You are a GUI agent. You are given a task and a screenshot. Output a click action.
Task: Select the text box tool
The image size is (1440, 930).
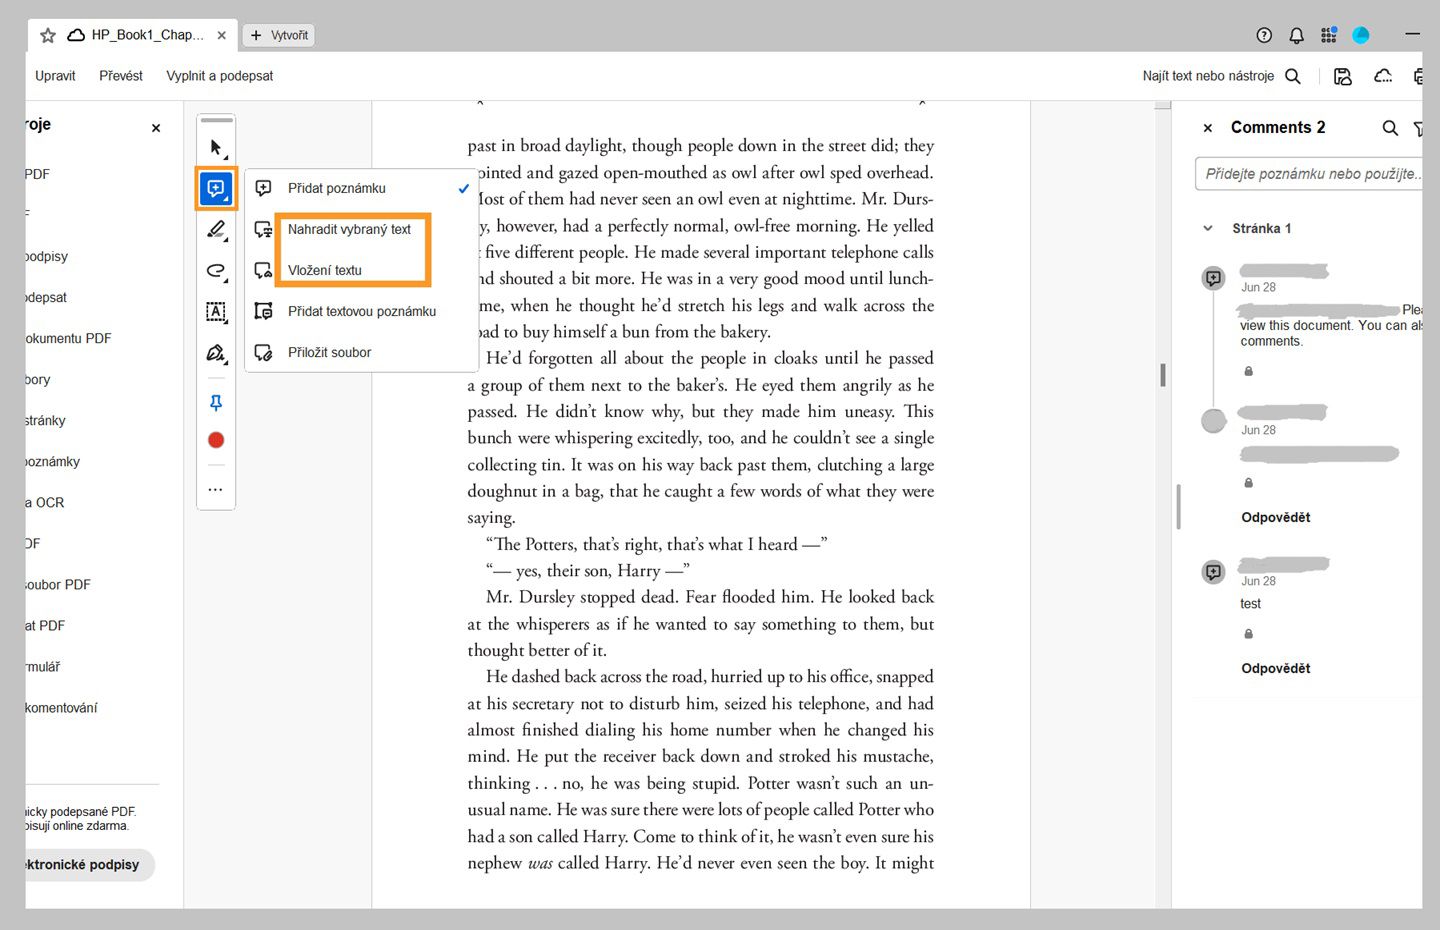(216, 312)
